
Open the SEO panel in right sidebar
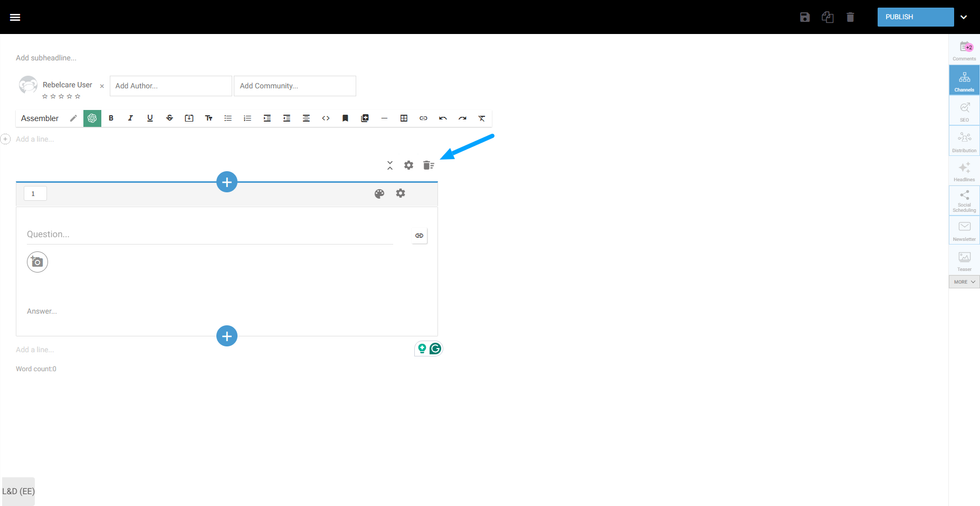pyautogui.click(x=964, y=110)
